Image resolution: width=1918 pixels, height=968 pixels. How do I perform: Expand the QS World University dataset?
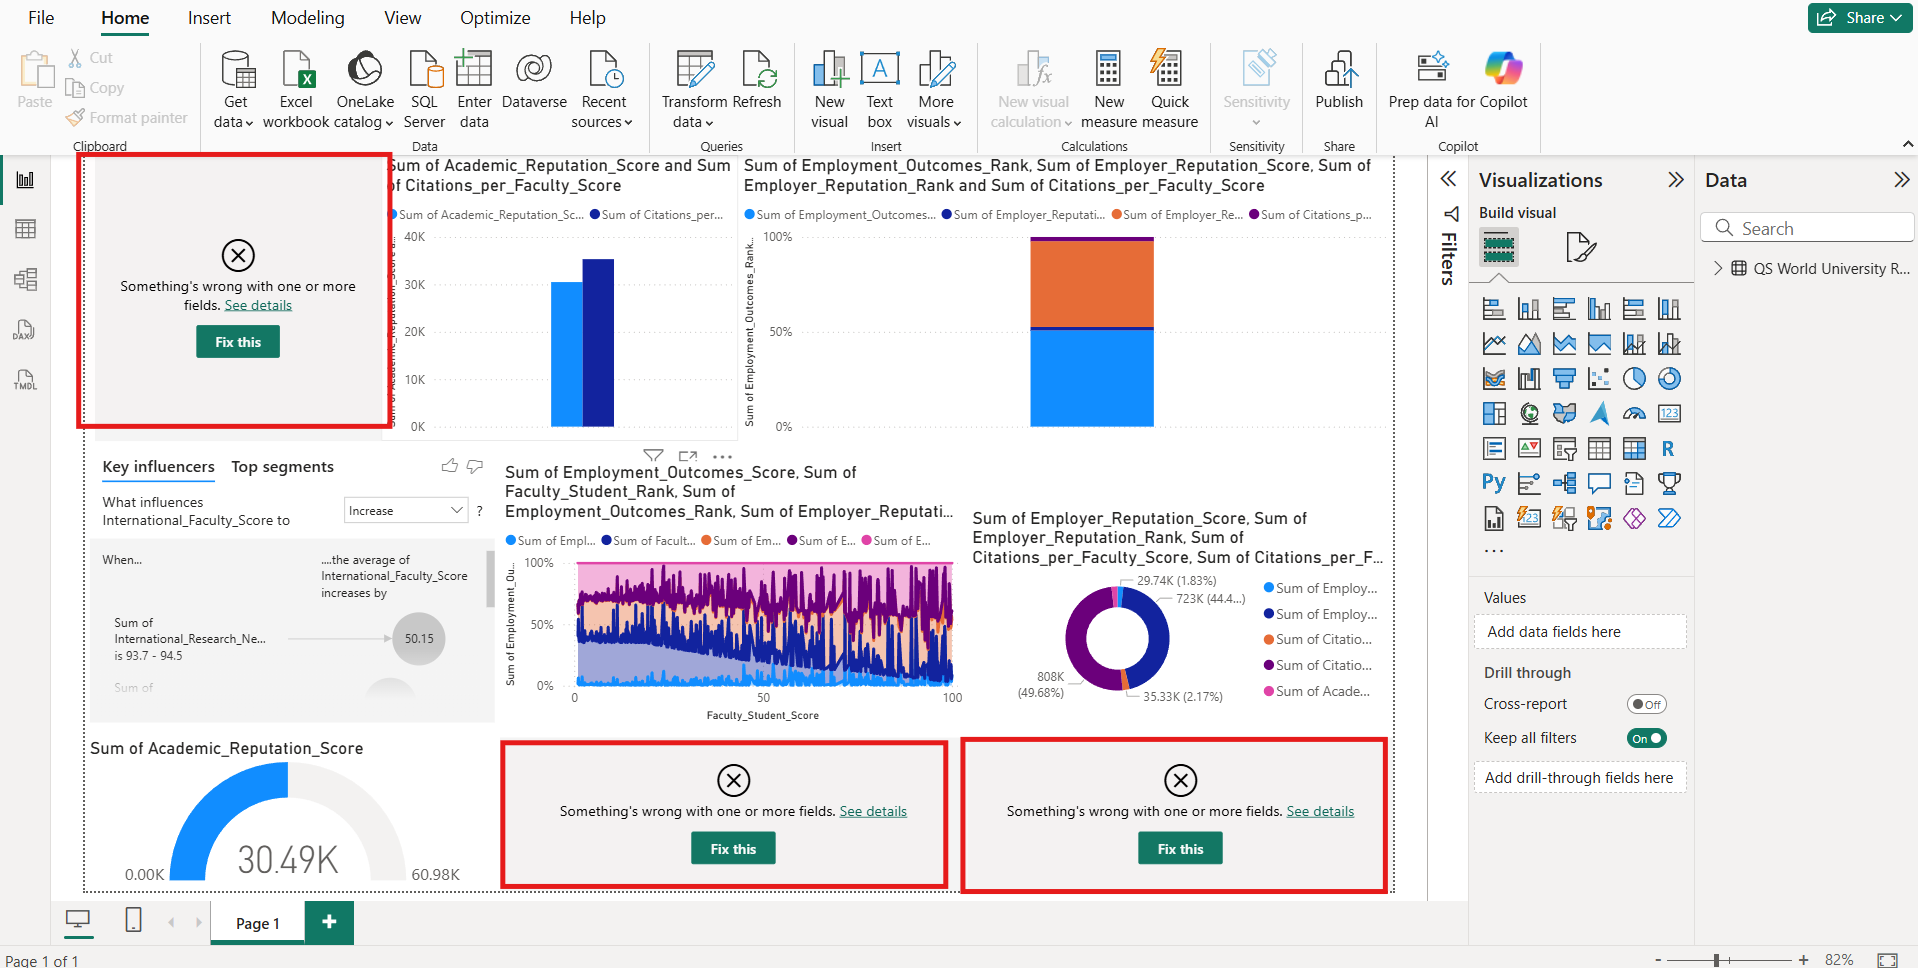tap(1718, 268)
